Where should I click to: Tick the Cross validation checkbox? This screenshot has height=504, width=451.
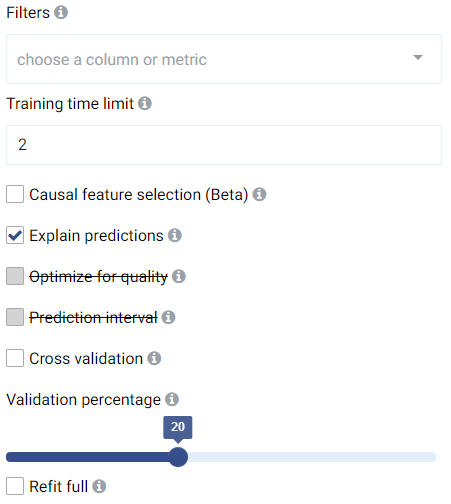(x=15, y=358)
